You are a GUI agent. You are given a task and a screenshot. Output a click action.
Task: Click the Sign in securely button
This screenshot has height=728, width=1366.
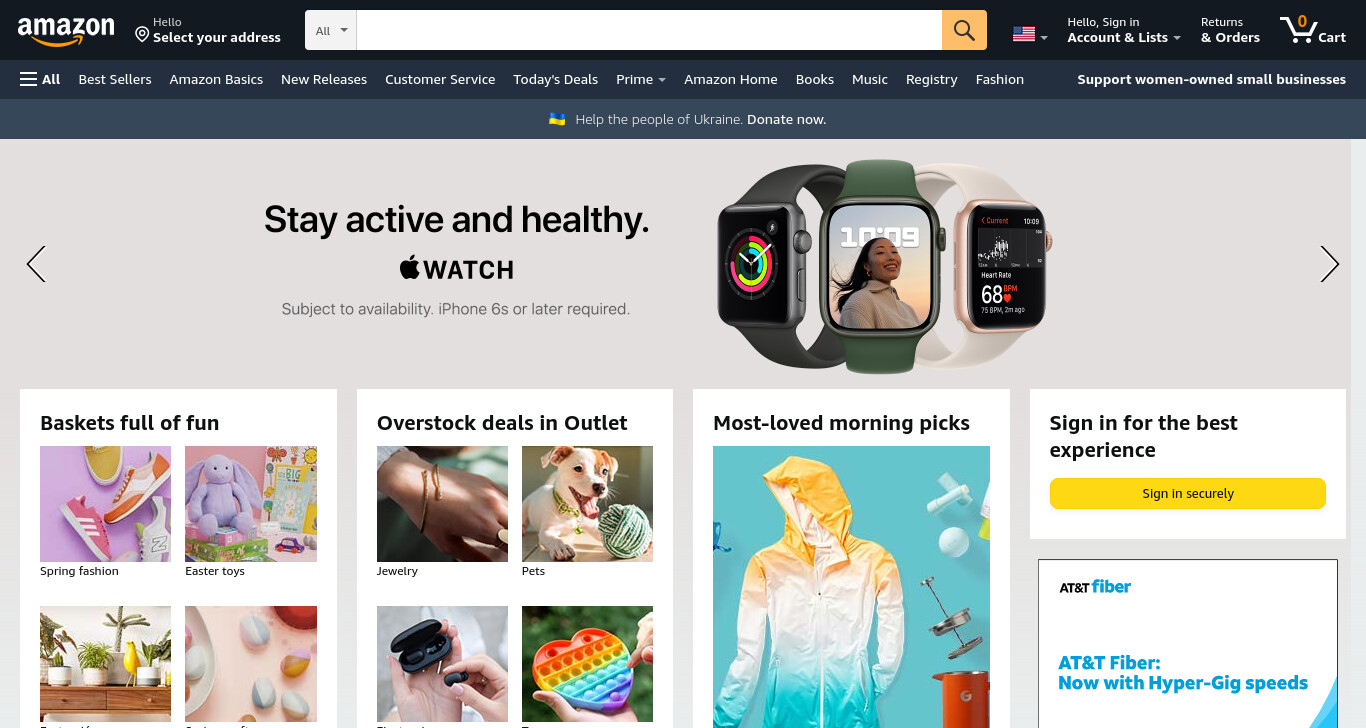coord(1187,493)
